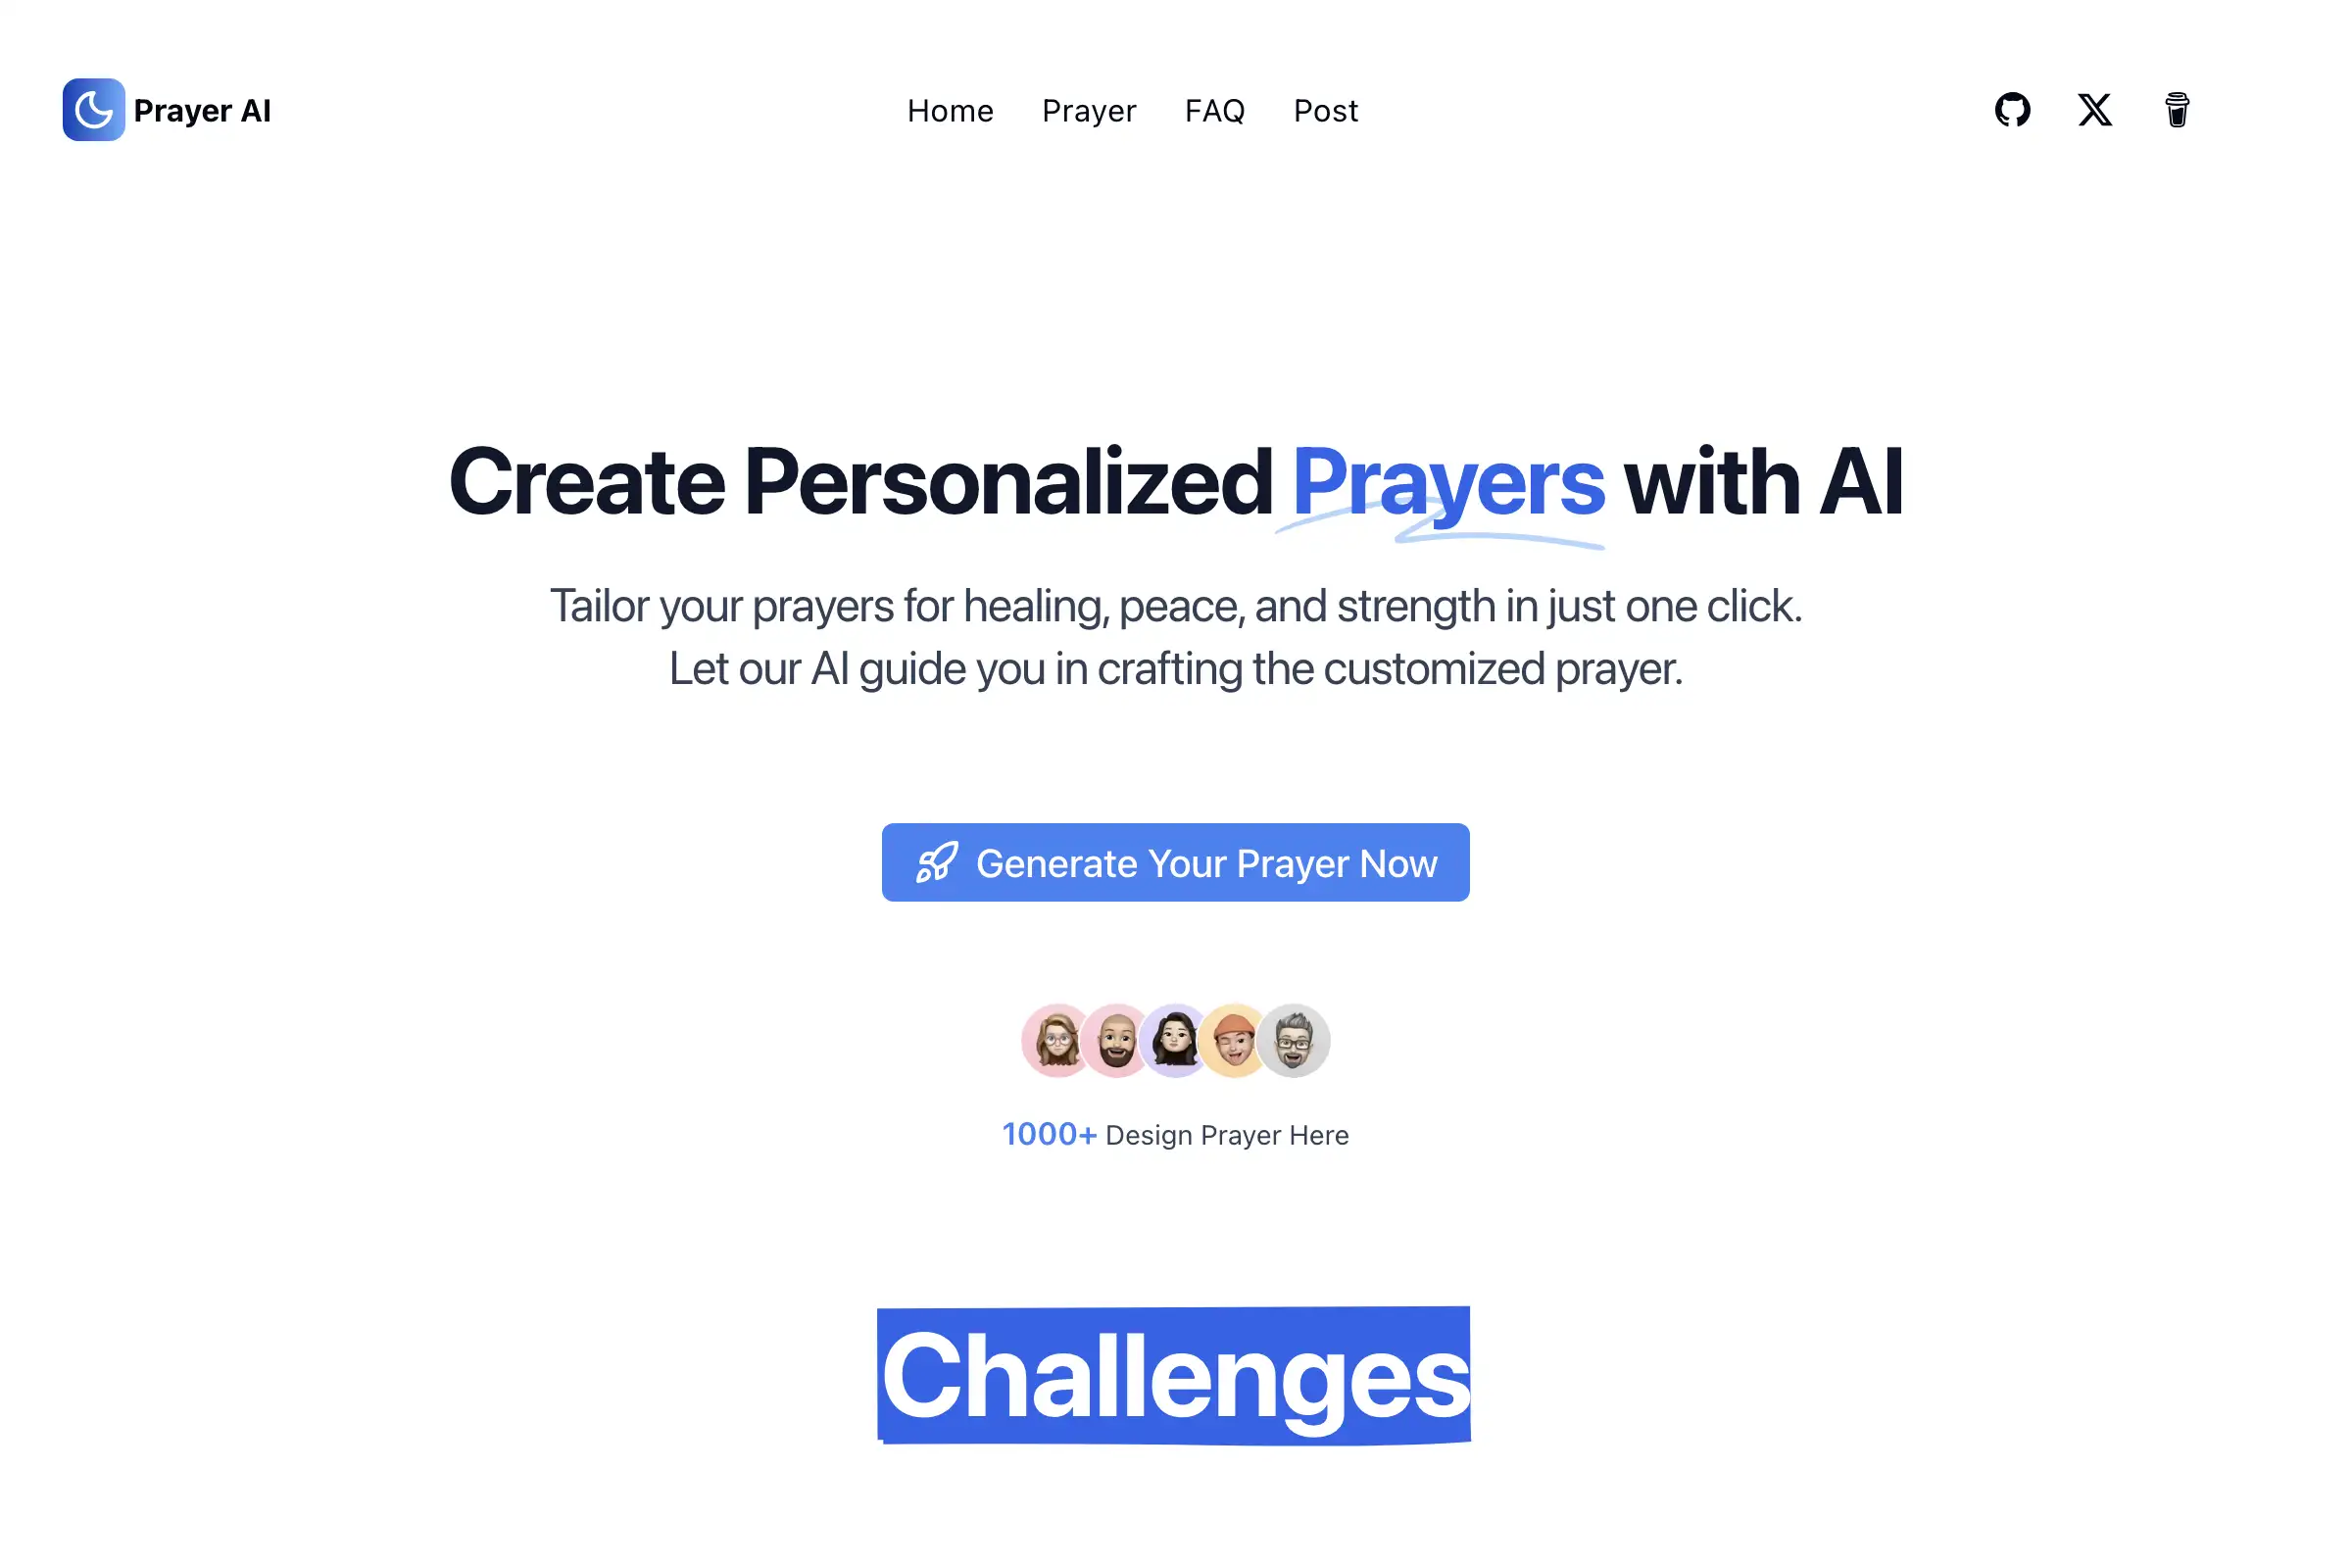
Task: Click the 1000+ Design Prayer Here link
Action: [x=1174, y=1134]
